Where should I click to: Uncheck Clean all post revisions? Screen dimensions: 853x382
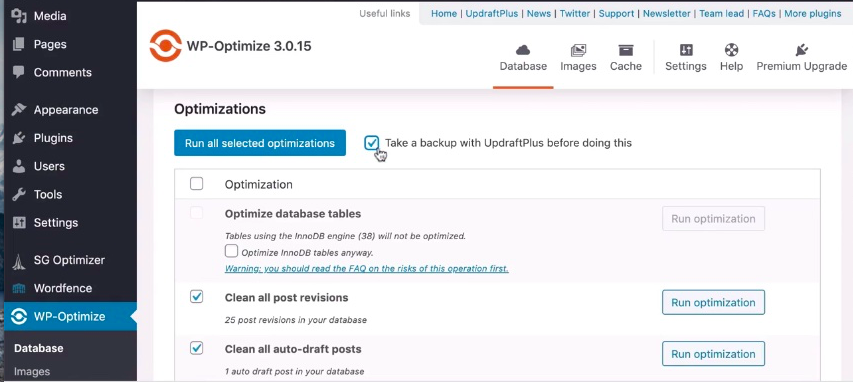196,297
